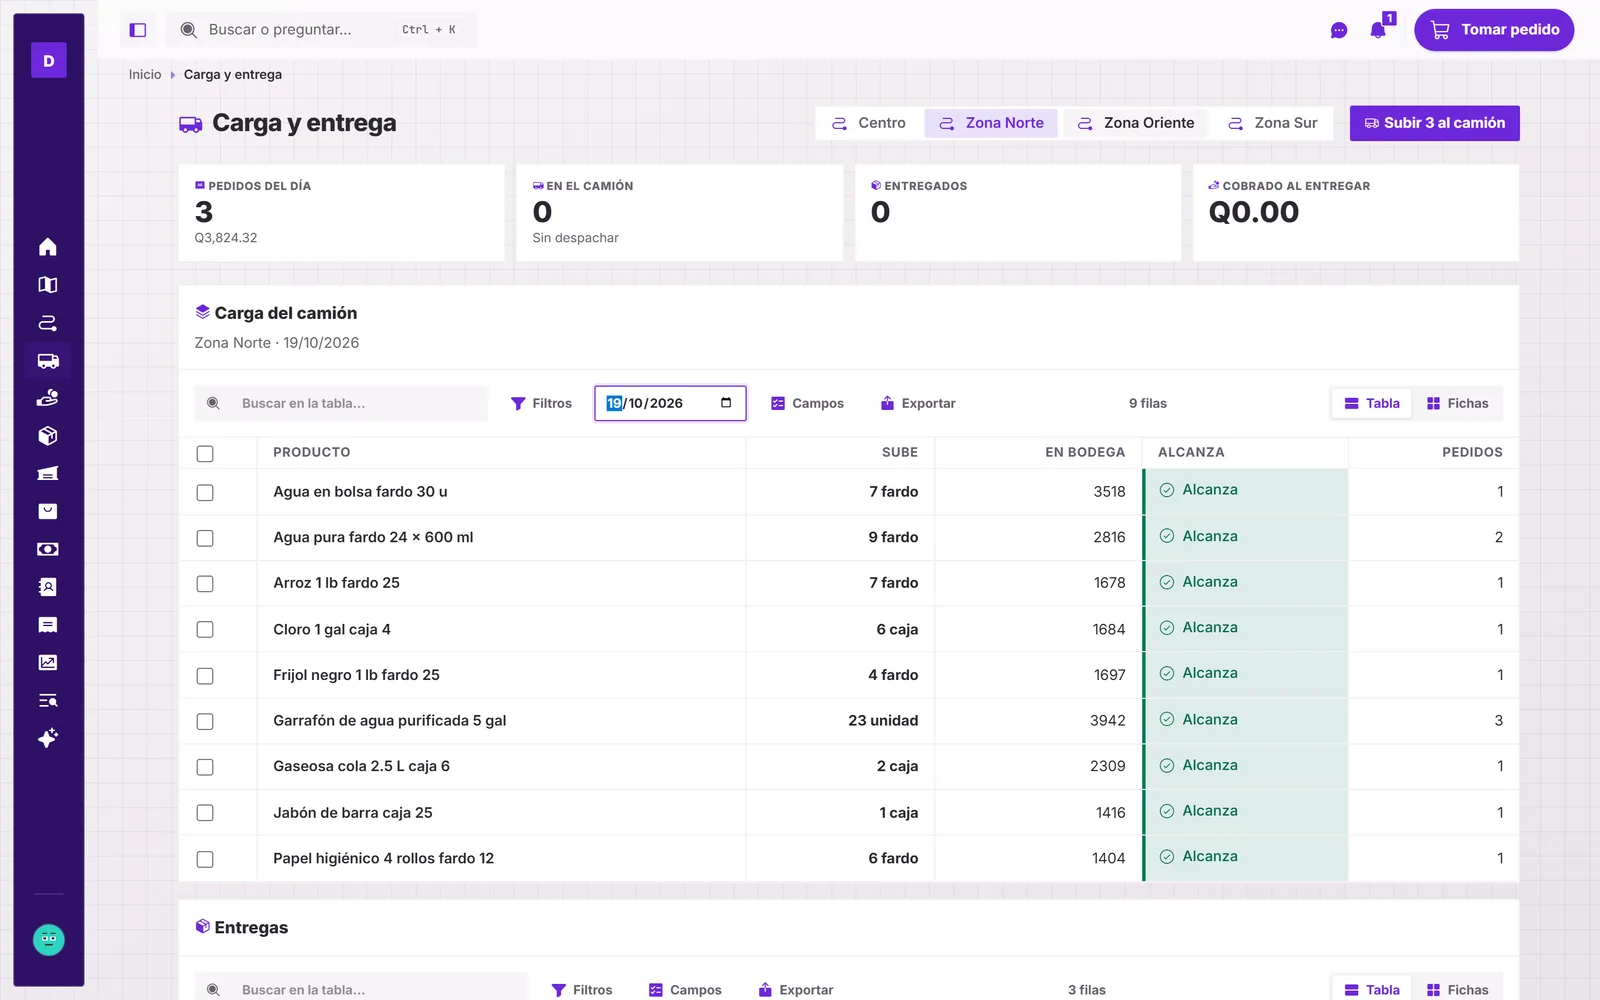Open Exportar in the Carga del camión table
This screenshot has height=1000, width=1600.
(917, 403)
